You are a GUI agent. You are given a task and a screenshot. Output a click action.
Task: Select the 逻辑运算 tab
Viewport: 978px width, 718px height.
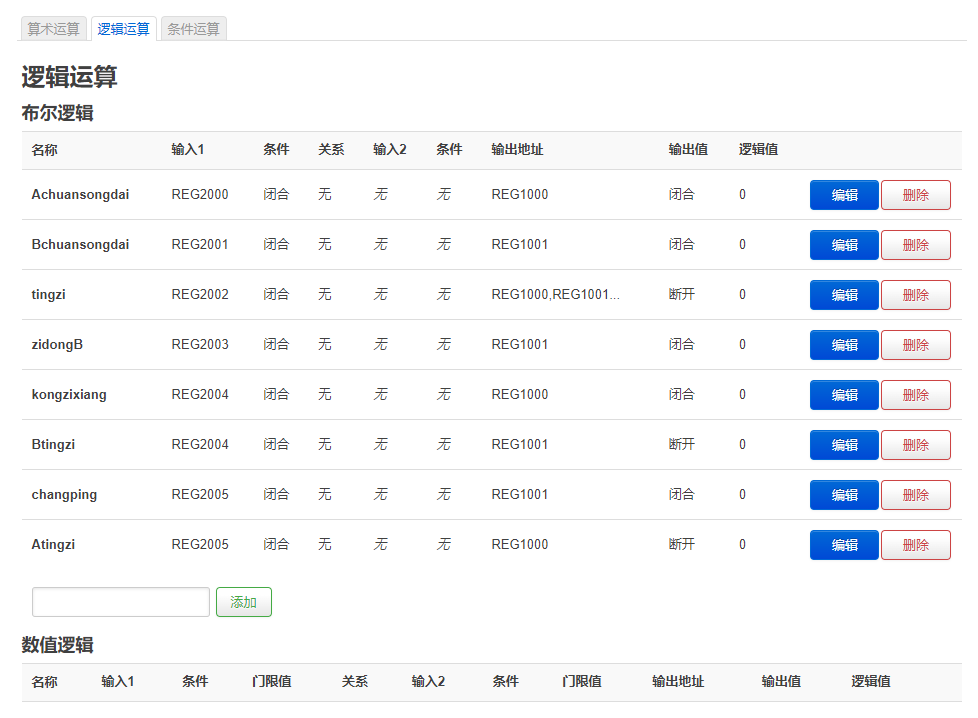[x=123, y=29]
